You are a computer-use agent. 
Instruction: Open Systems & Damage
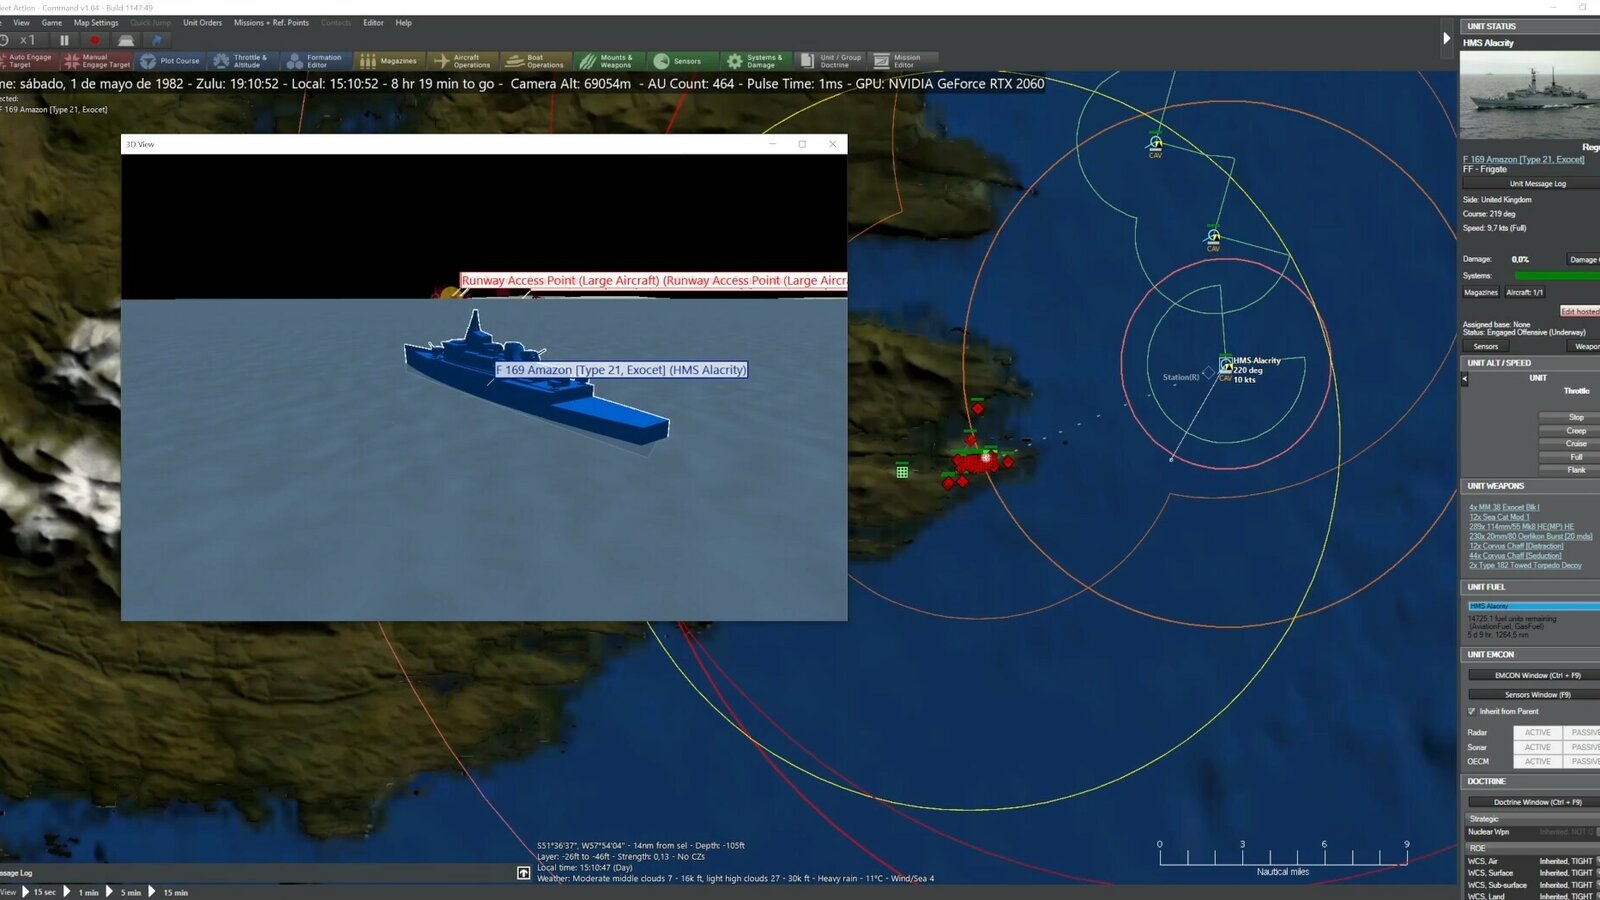(x=755, y=61)
